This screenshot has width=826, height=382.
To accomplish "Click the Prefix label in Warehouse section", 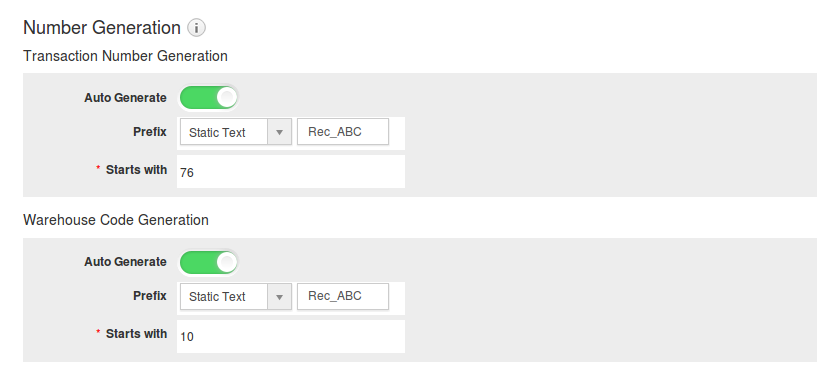I will pos(150,296).
